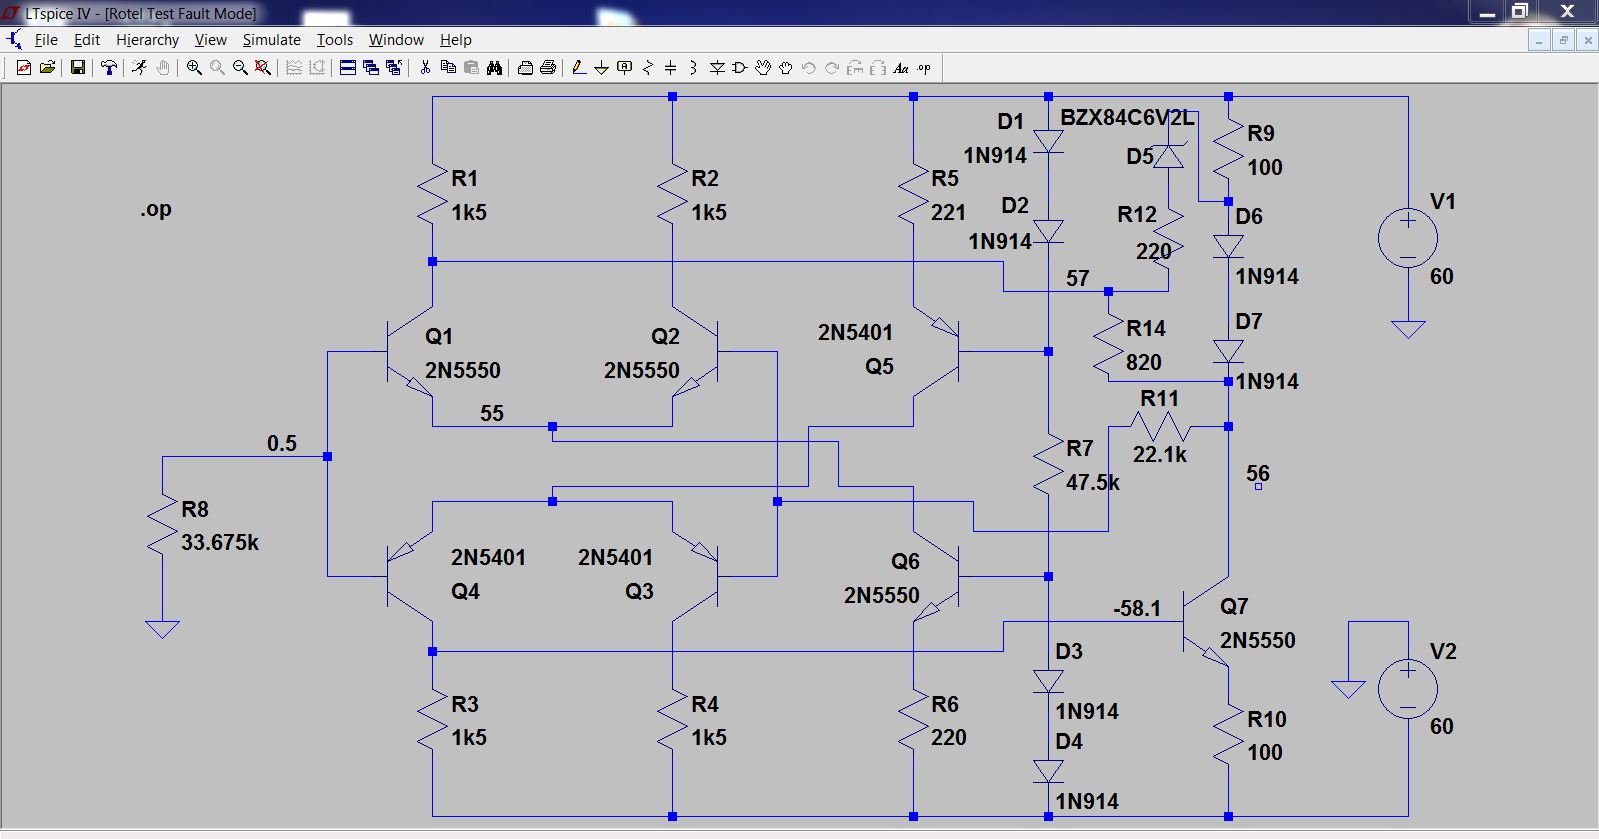Find with the binoculars icon
The height and width of the screenshot is (839, 1599).
[x=494, y=68]
